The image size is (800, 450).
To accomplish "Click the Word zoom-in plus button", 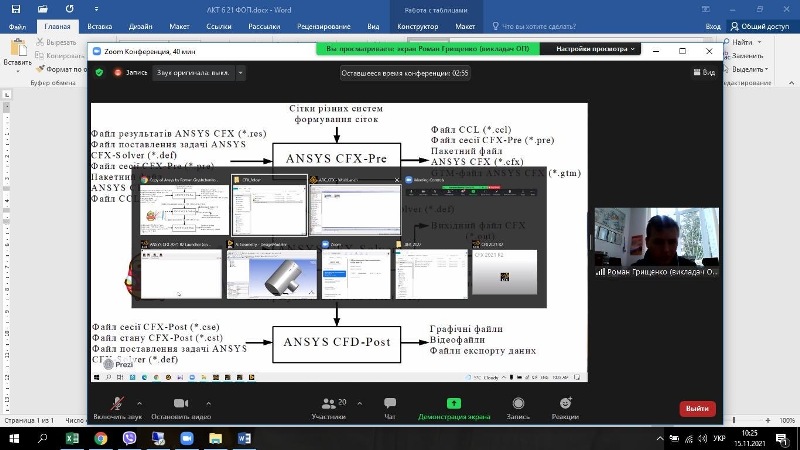I will [x=768, y=420].
